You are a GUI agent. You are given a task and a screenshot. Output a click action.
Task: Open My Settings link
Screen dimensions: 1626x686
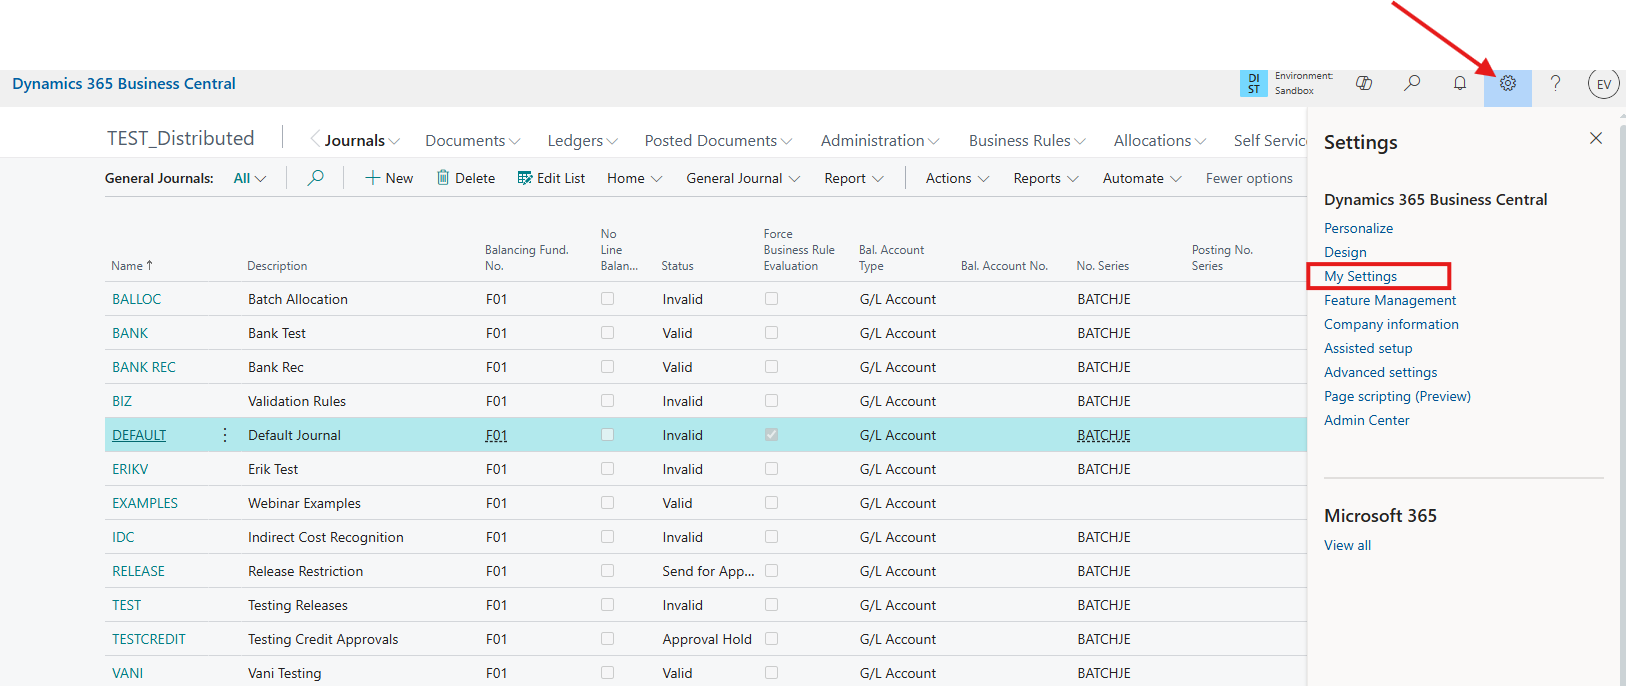click(x=1360, y=276)
